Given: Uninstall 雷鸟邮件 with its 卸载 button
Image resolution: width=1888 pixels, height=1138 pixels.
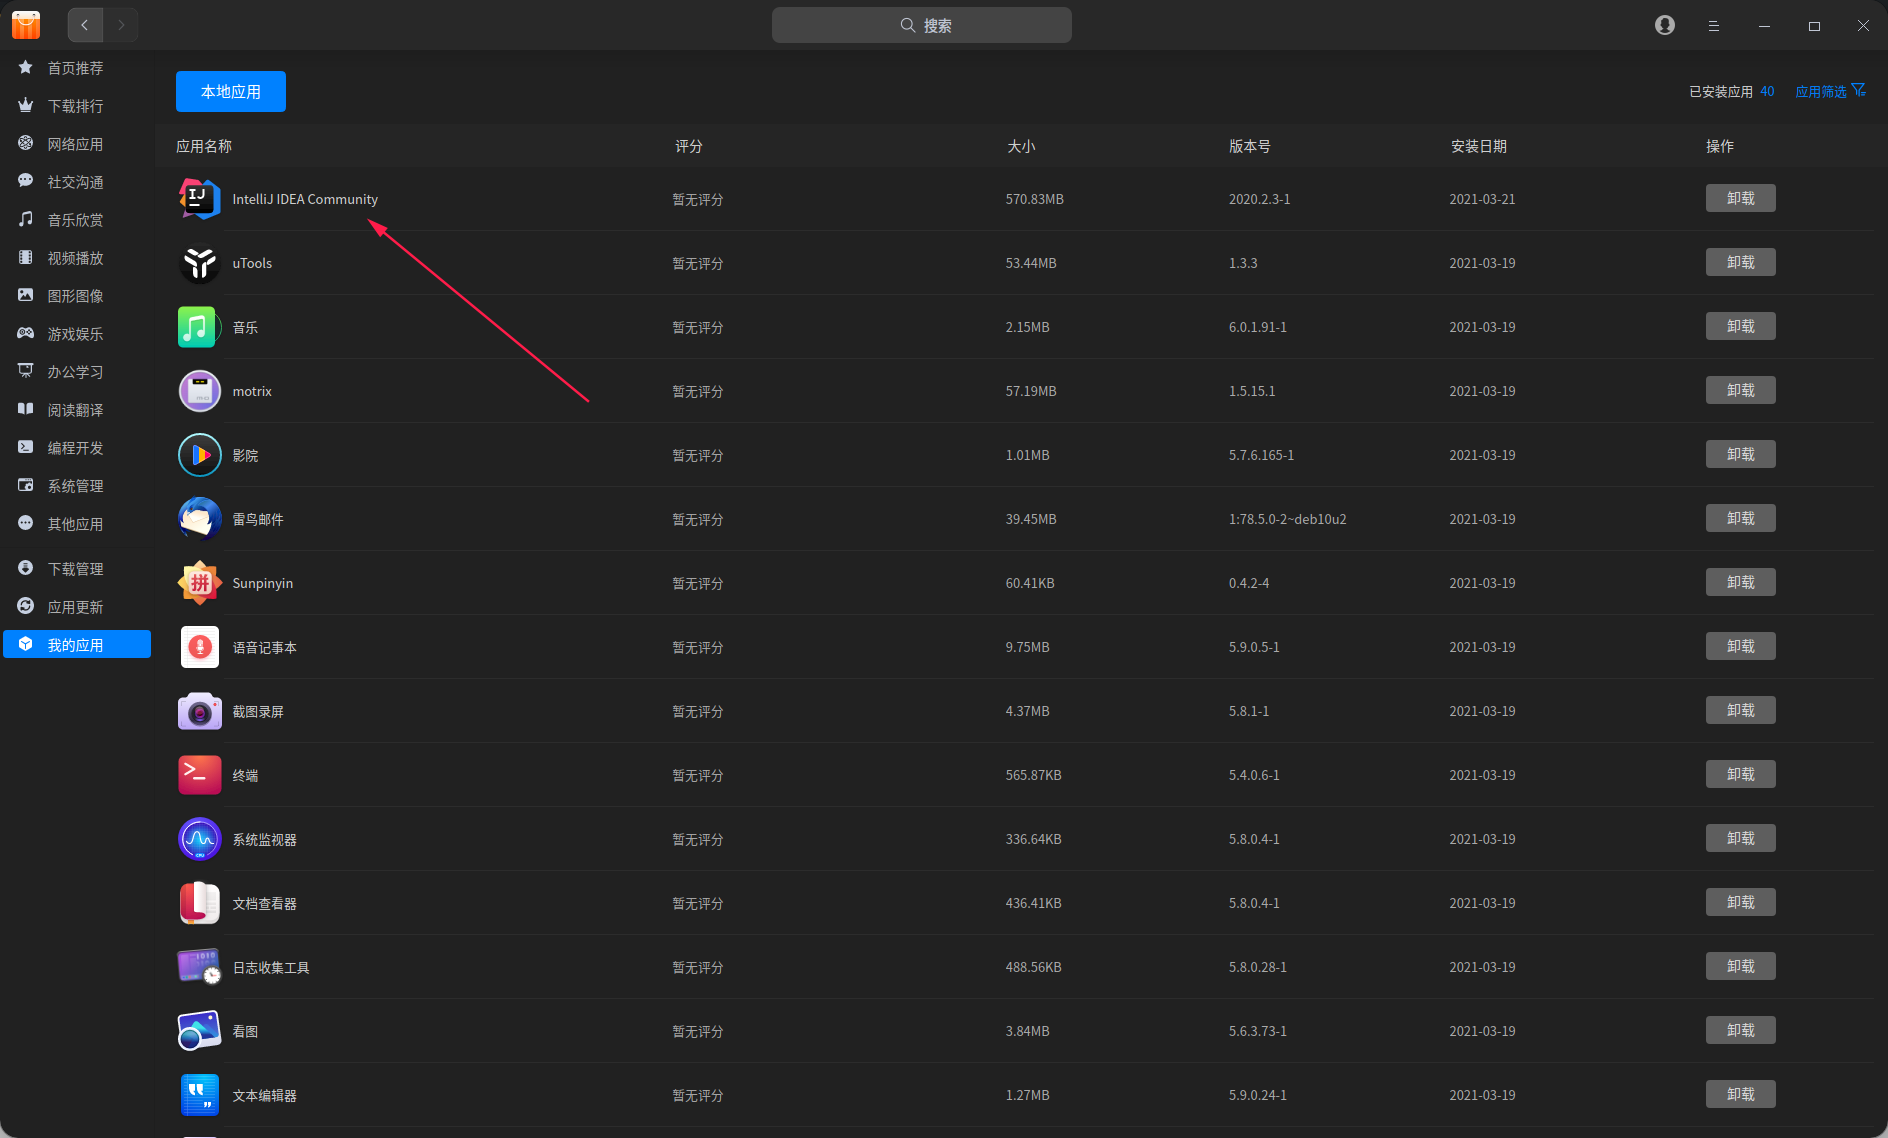Looking at the screenshot, I should (x=1741, y=518).
